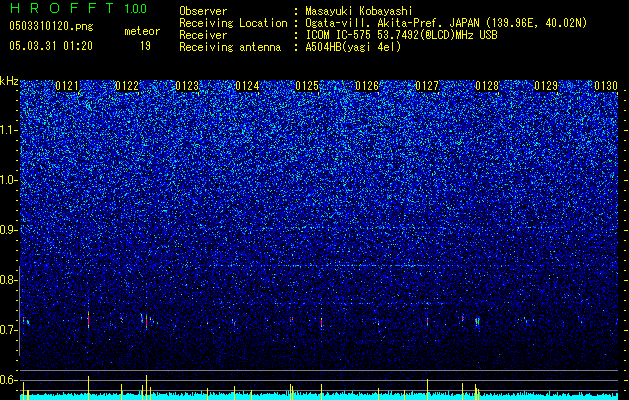Select the ICOM IC-575 53.7492 MHz receiver text

401,35
